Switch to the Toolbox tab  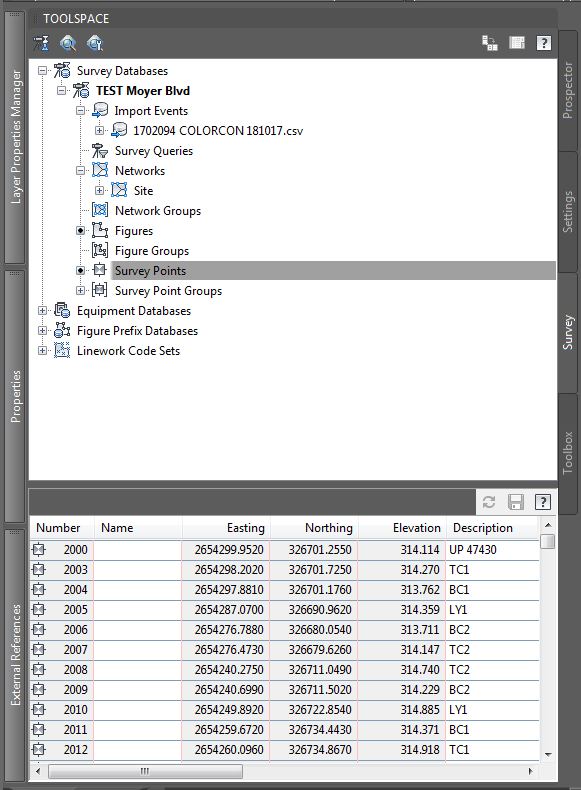pos(568,453)
